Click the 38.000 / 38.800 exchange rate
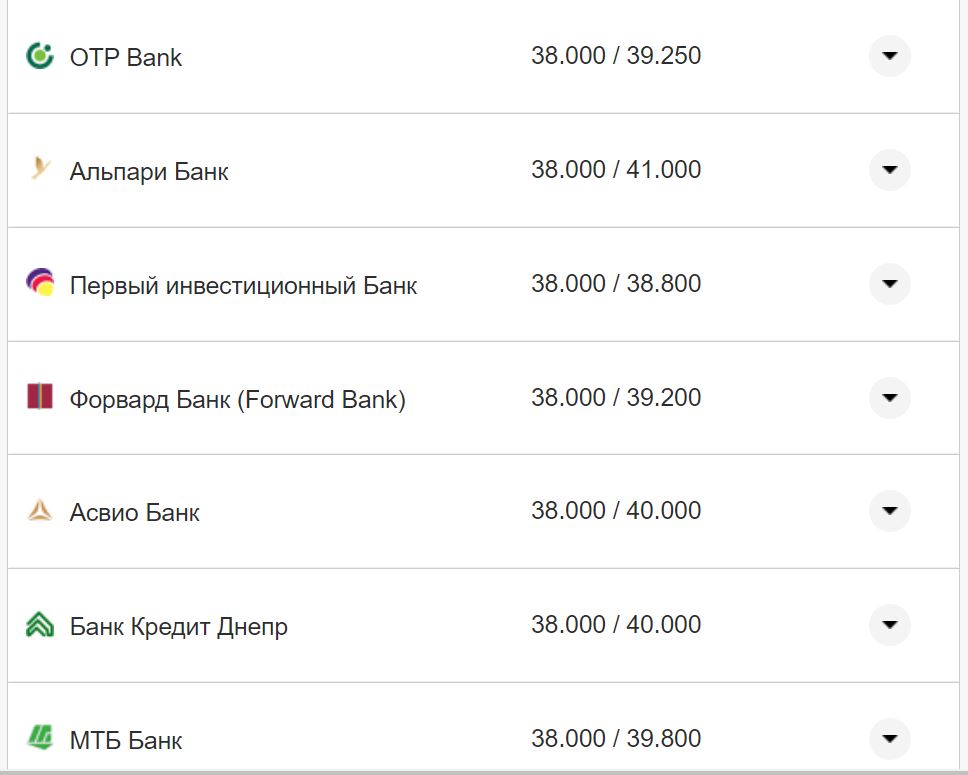The width and height of the screenshot is (968, 775). tap(616, 284)
